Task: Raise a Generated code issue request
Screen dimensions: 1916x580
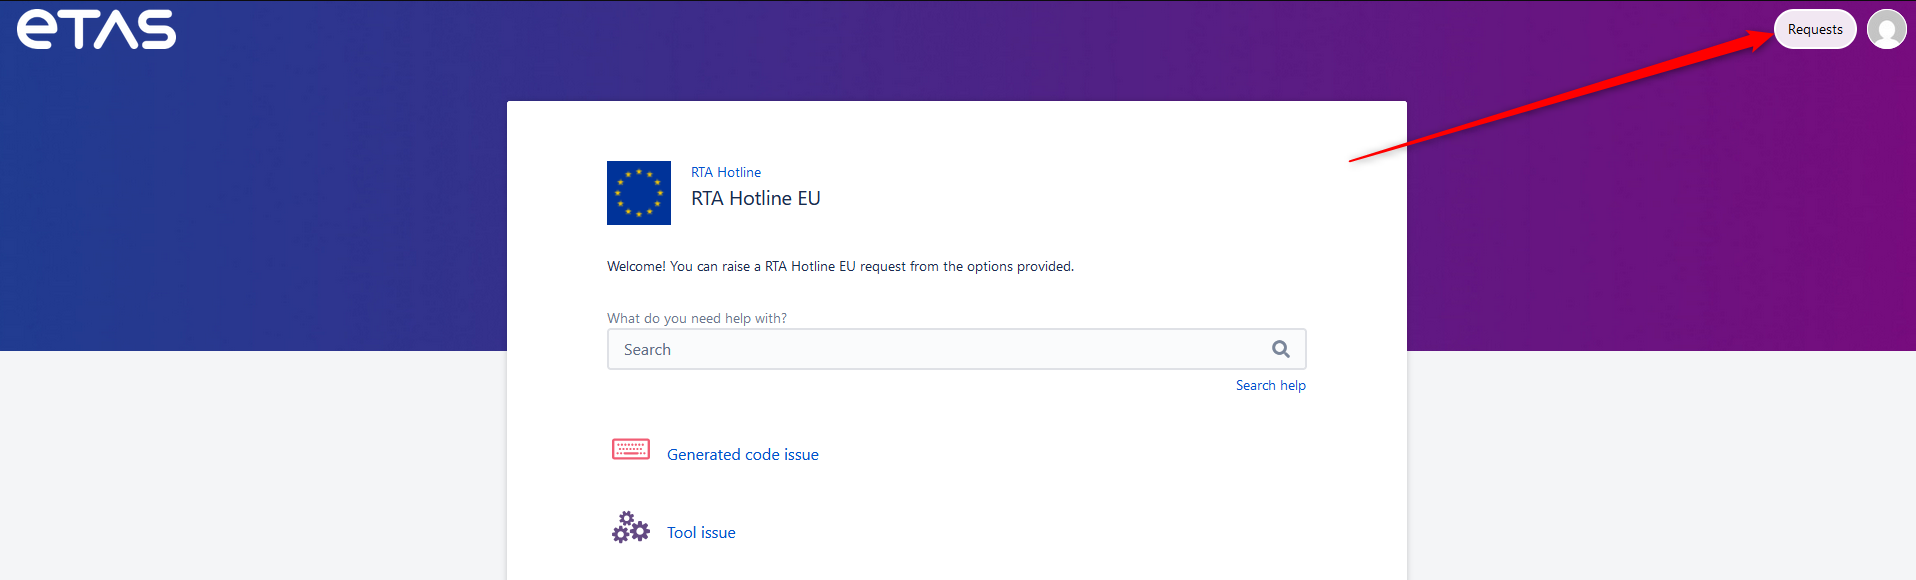Action: [743, 454]
